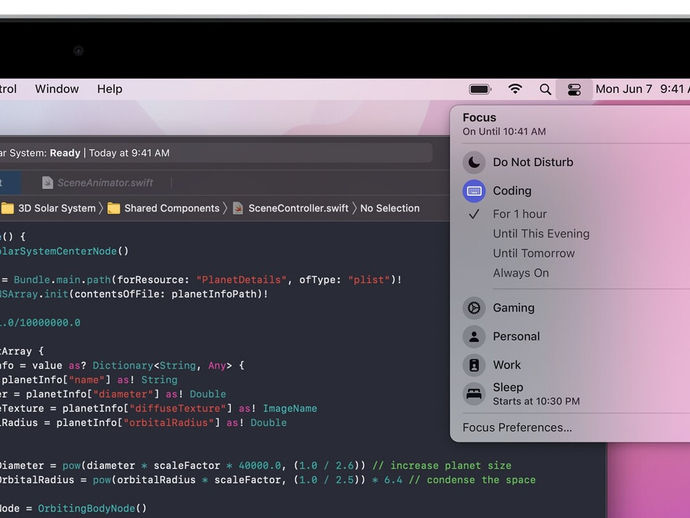Click the Coding focus label
This screenshot has height=518, width=690.
pyautogui.click(x=512, y=191)
